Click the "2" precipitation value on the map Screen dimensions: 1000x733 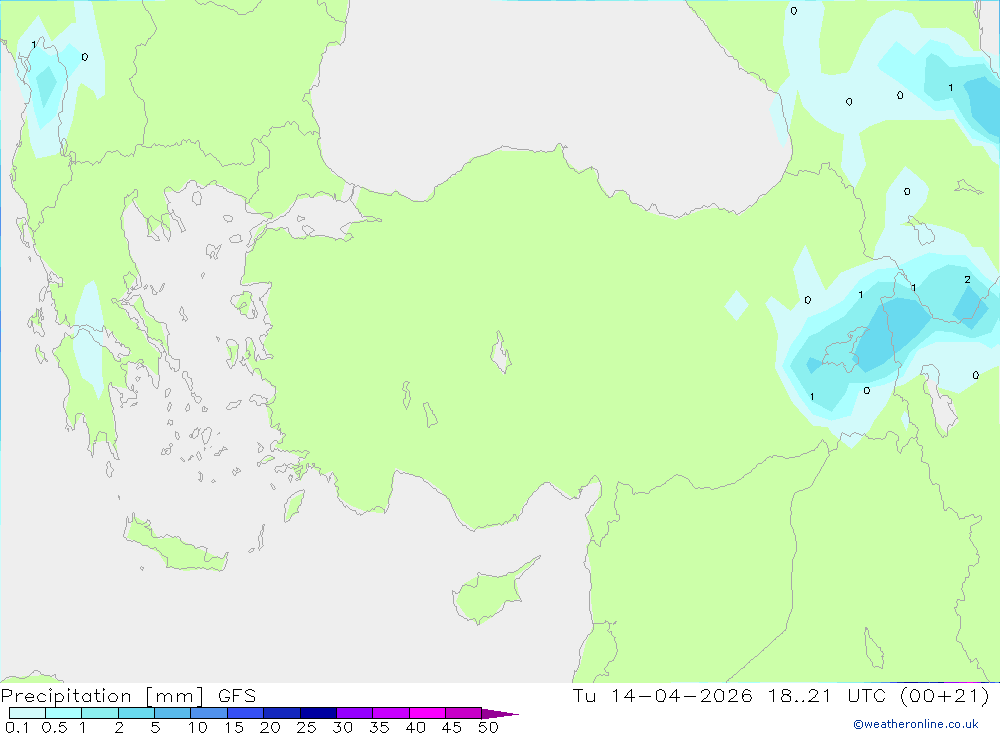pos(967,279)
